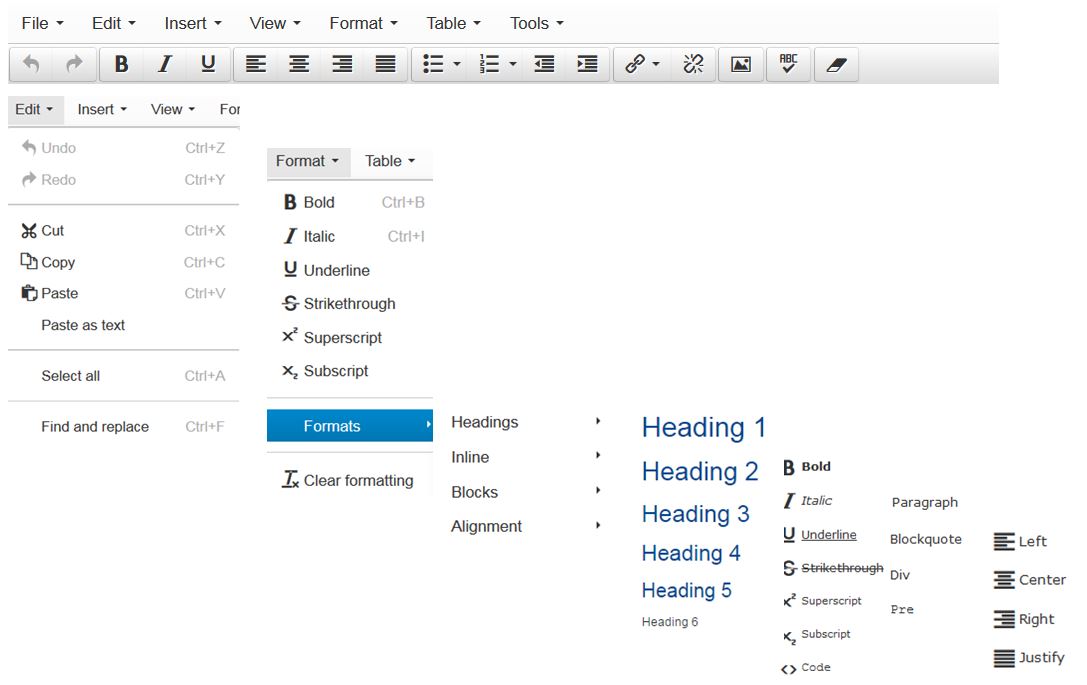Choose Clear formatting in Format menu
Image resolution: width=1087 pixels, height=685 pixels.
tap(350, 480)
